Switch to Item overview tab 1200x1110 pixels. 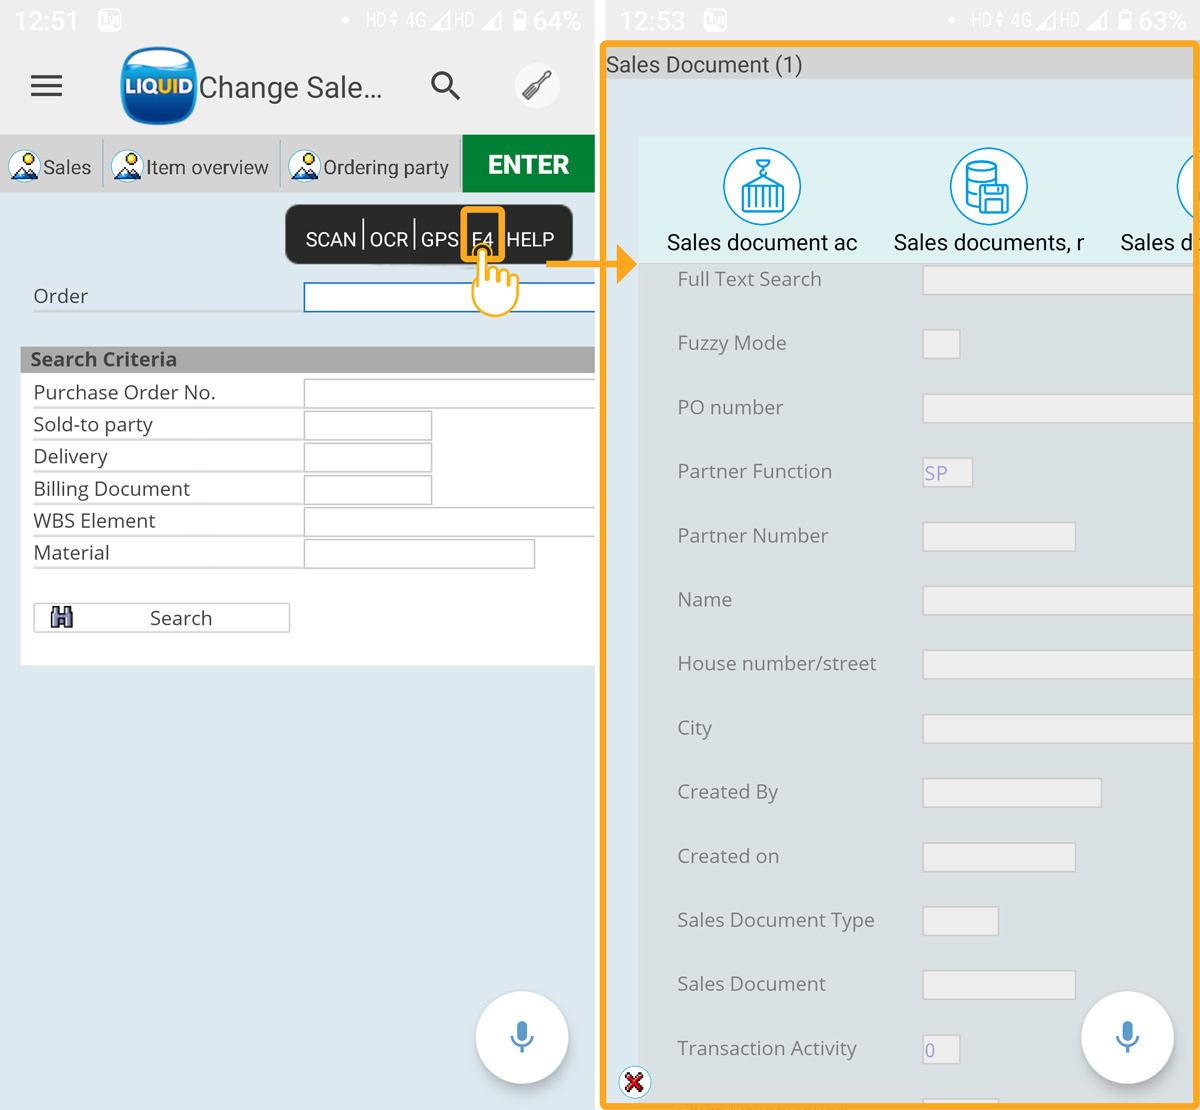(x=192, y=166)
